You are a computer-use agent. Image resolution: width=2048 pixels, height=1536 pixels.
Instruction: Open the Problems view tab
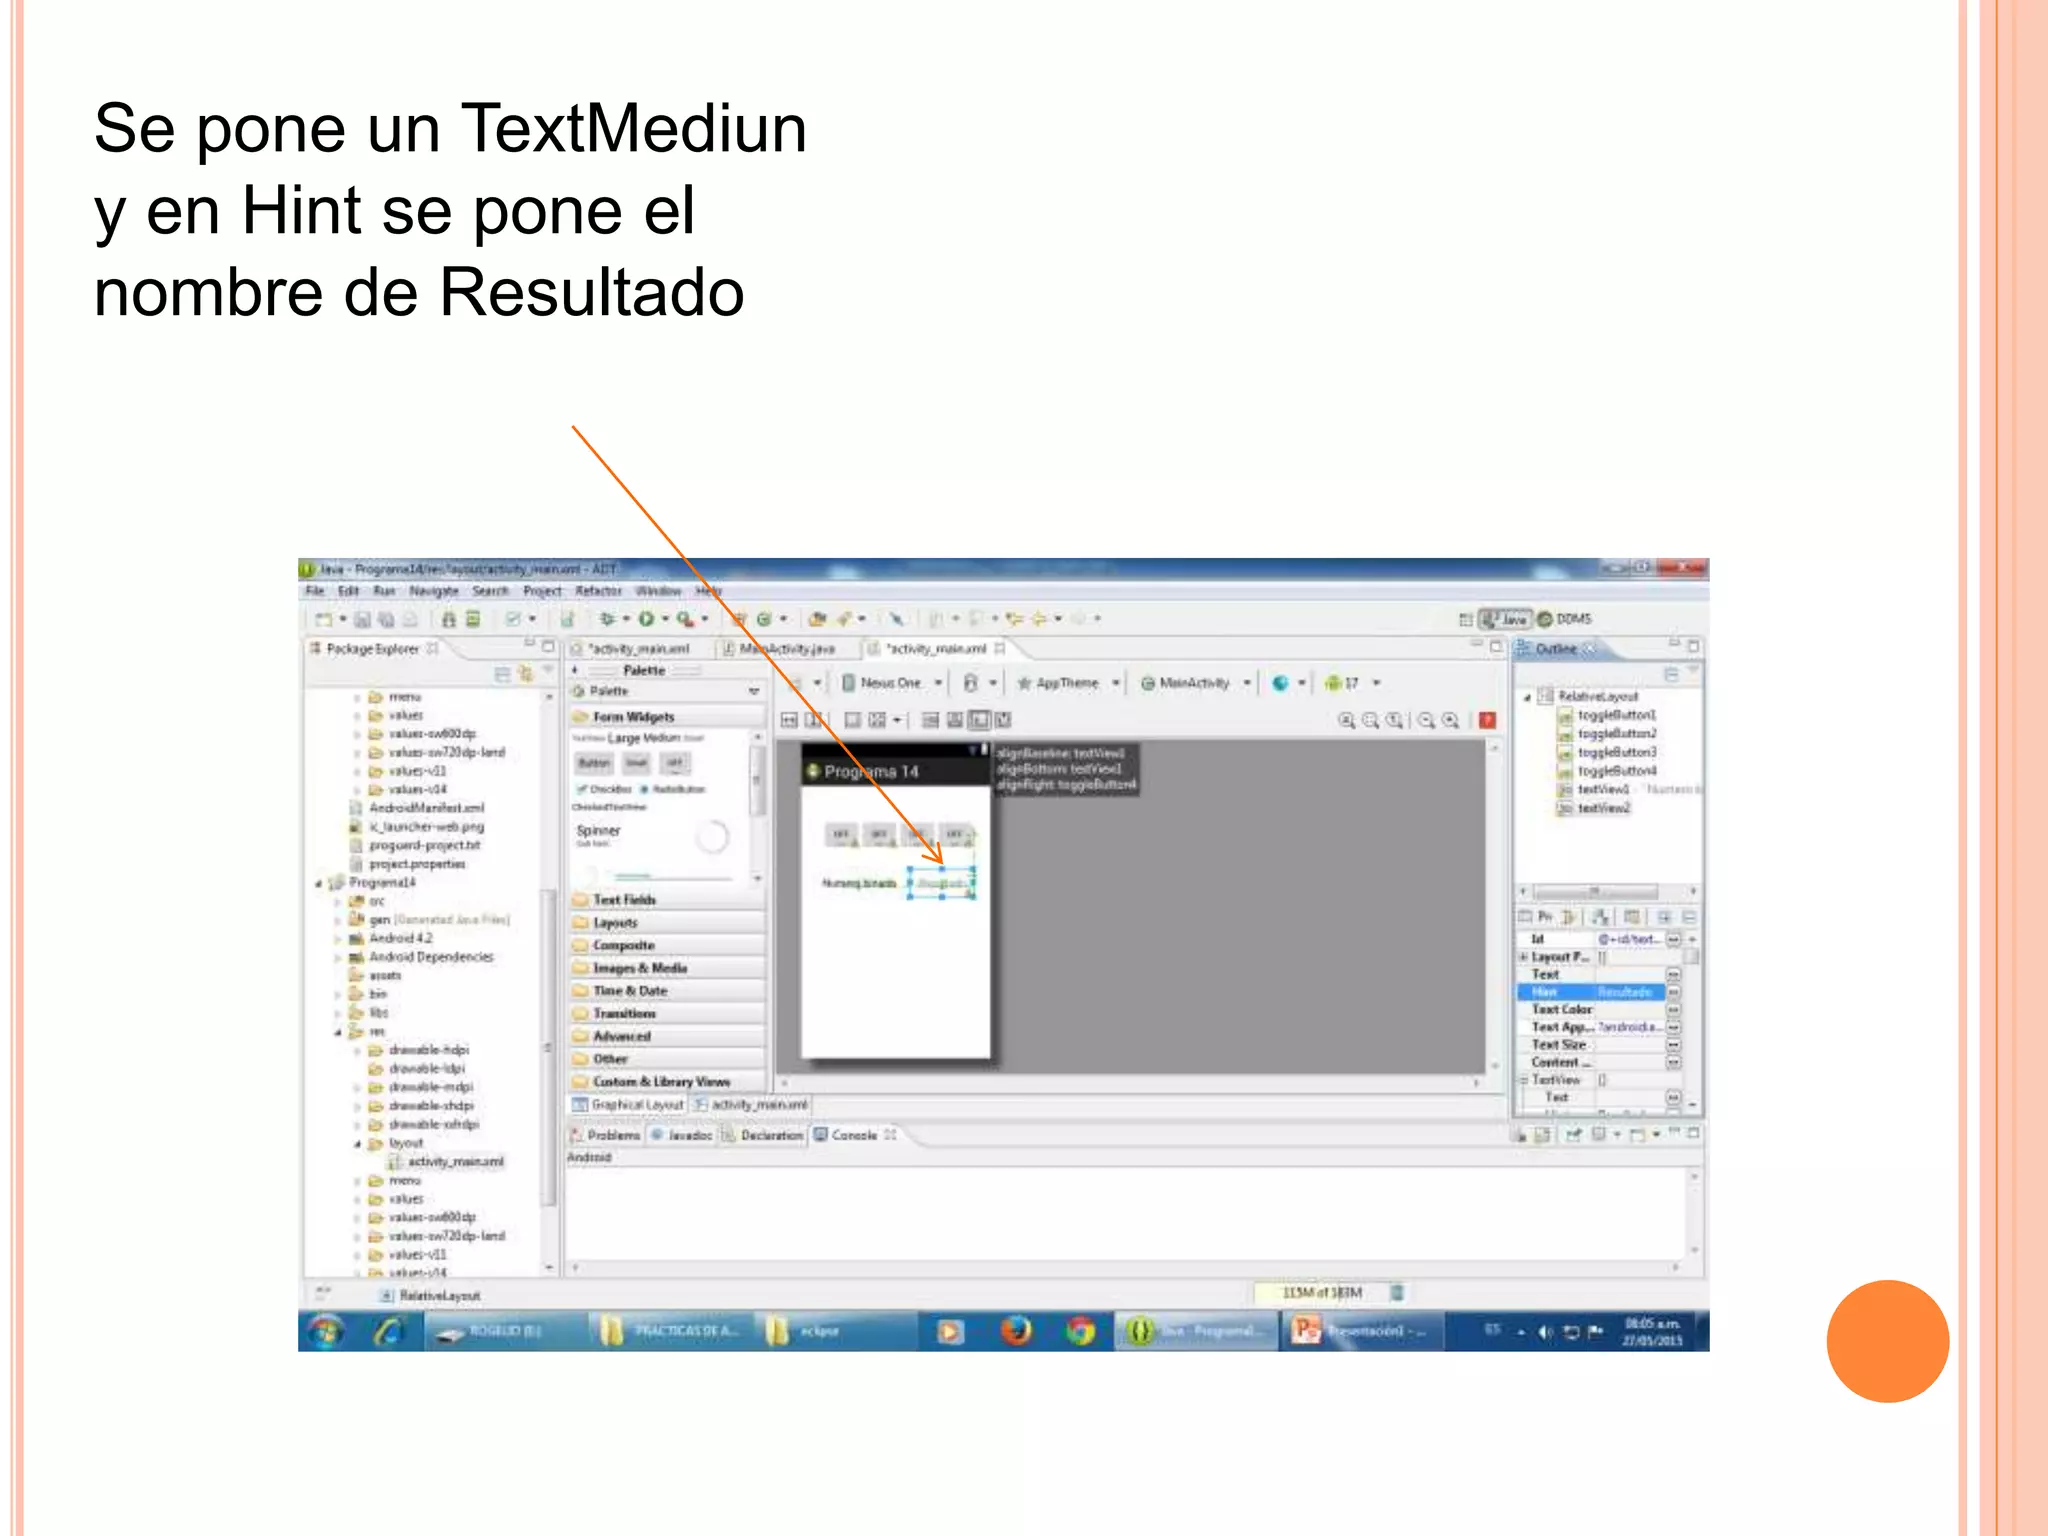point(605,1136)
